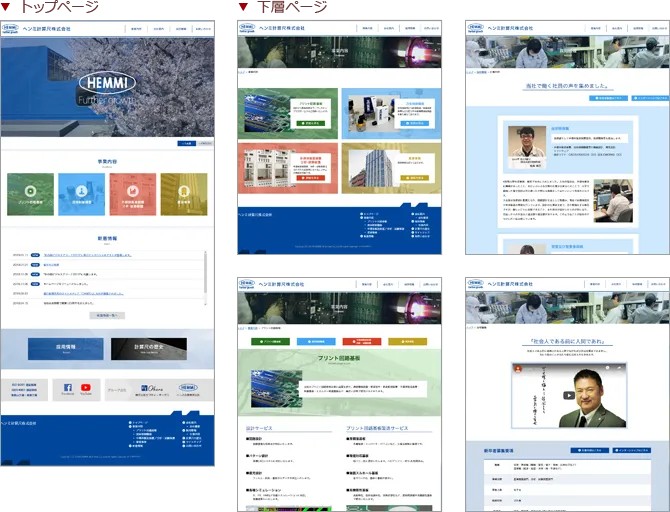This screenshot has height=512, width=670.
Task: Click the dark blue button below hero image
Action: (186, 143)
